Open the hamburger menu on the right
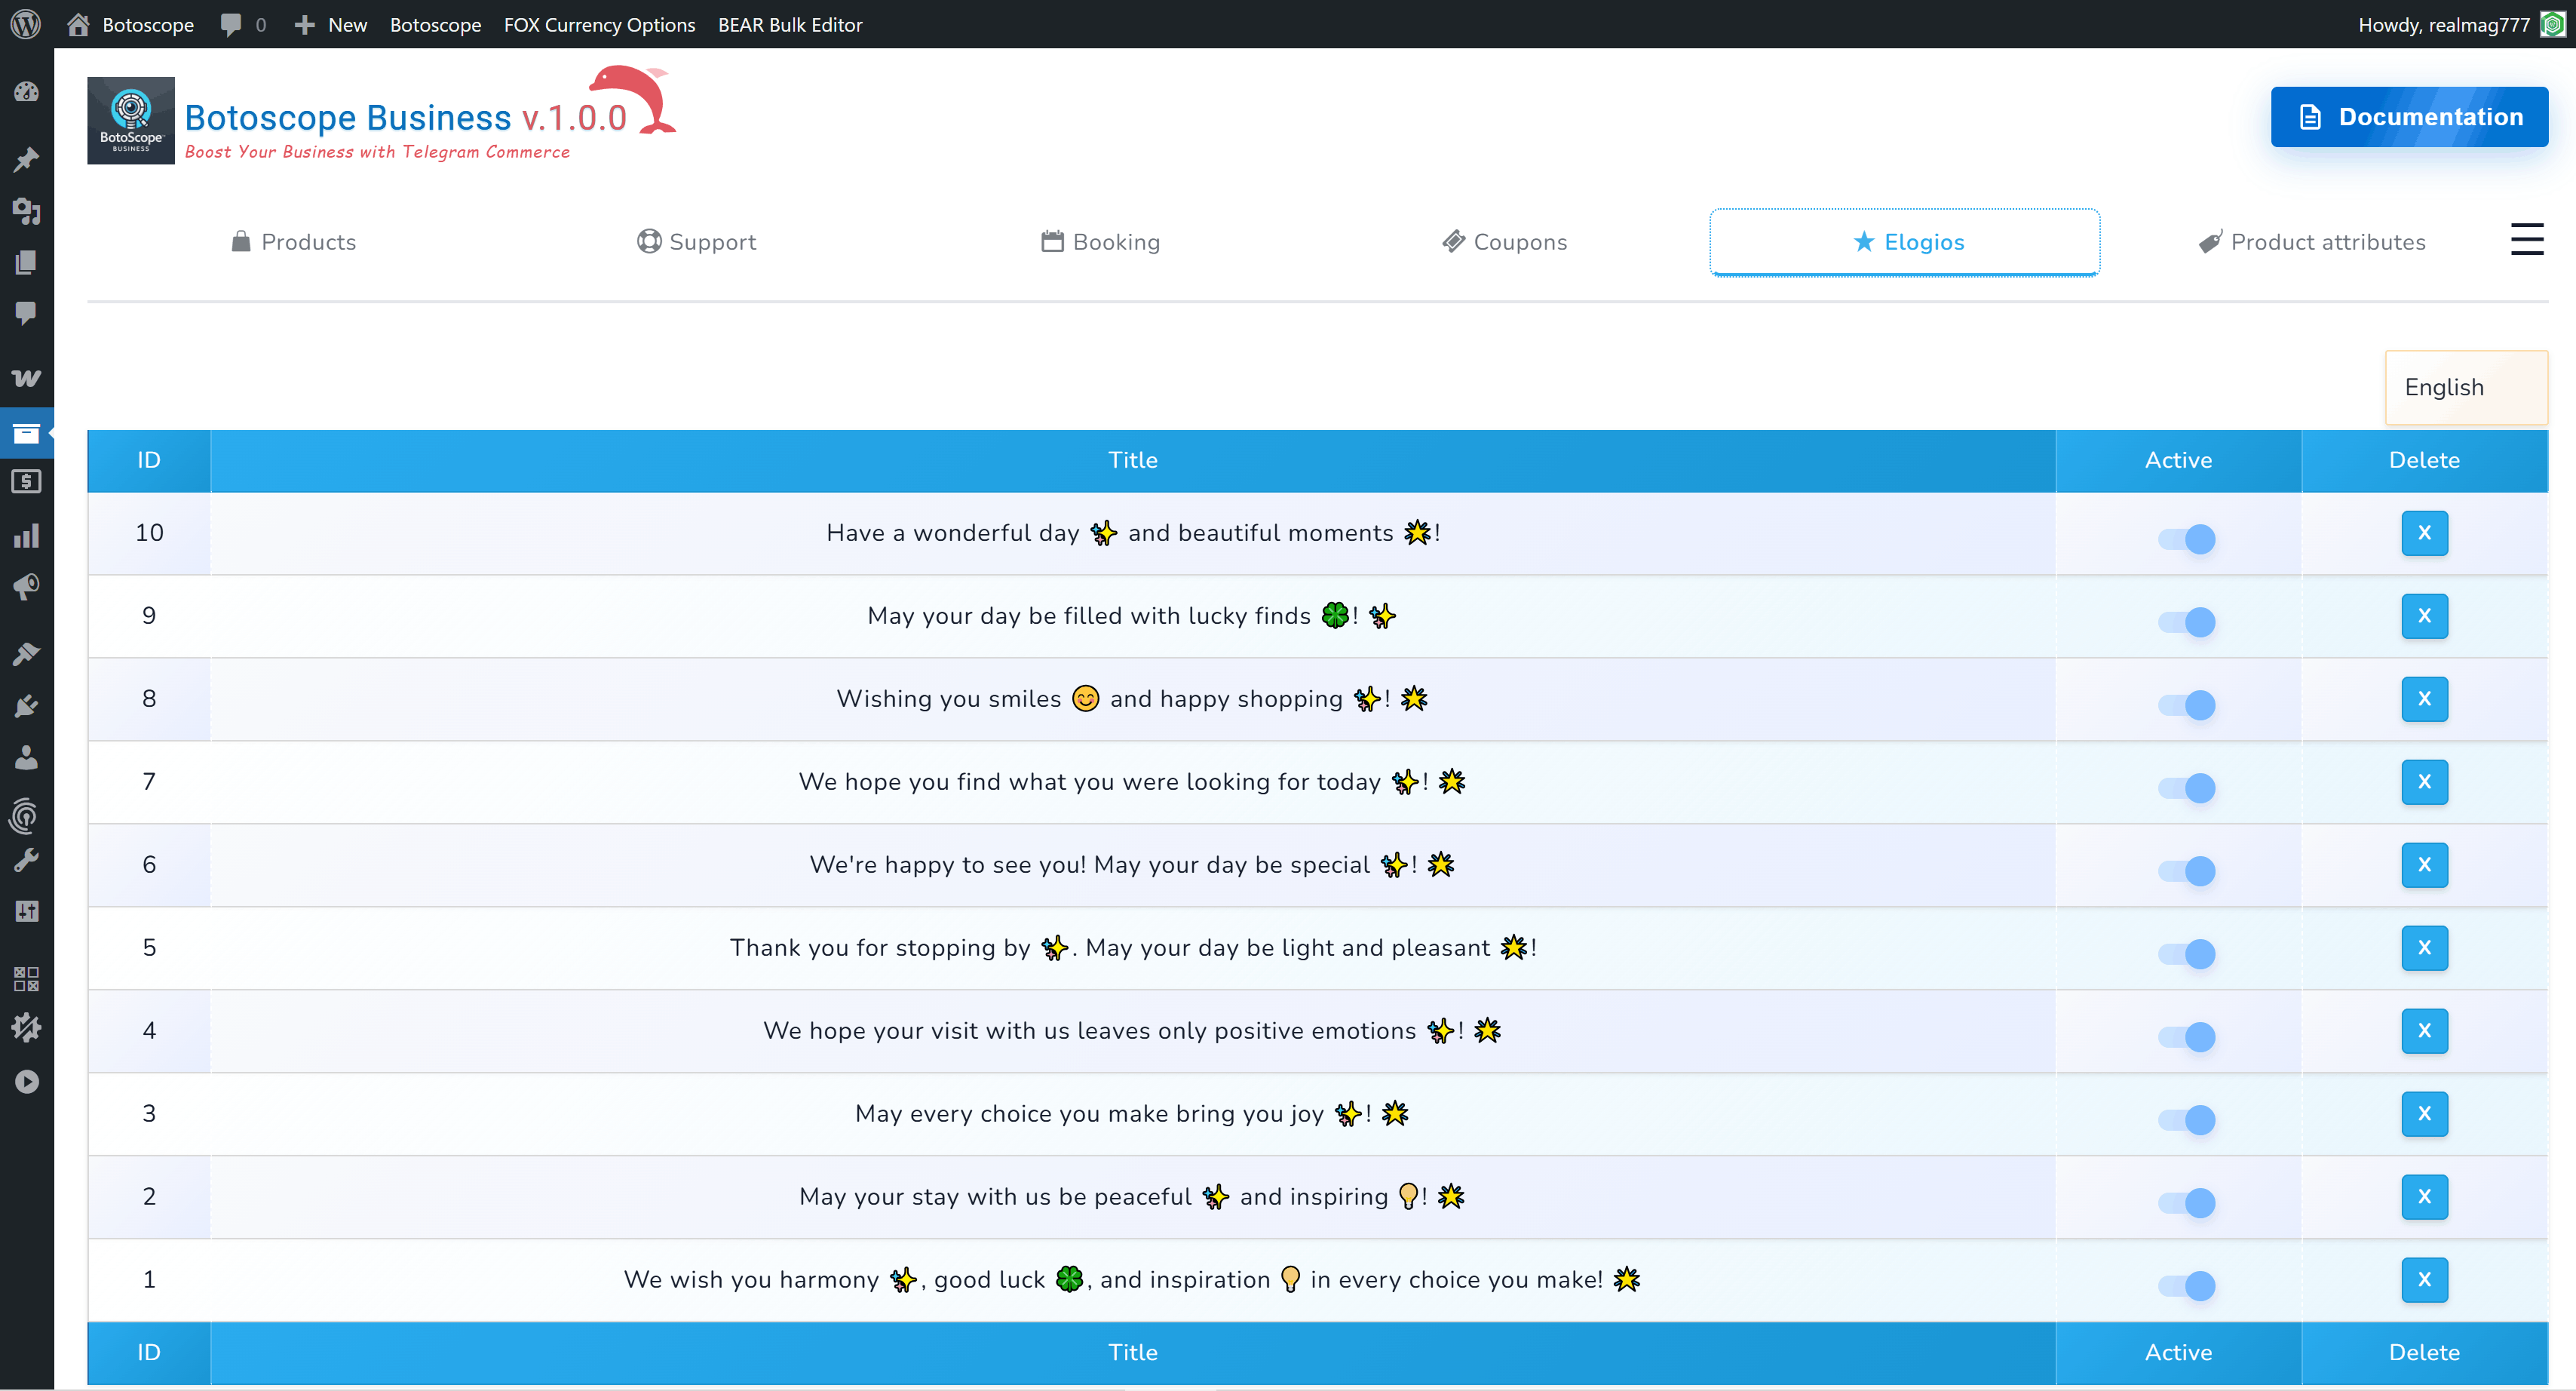Screen dimensions: 2576x1391 click(2527, 239)
